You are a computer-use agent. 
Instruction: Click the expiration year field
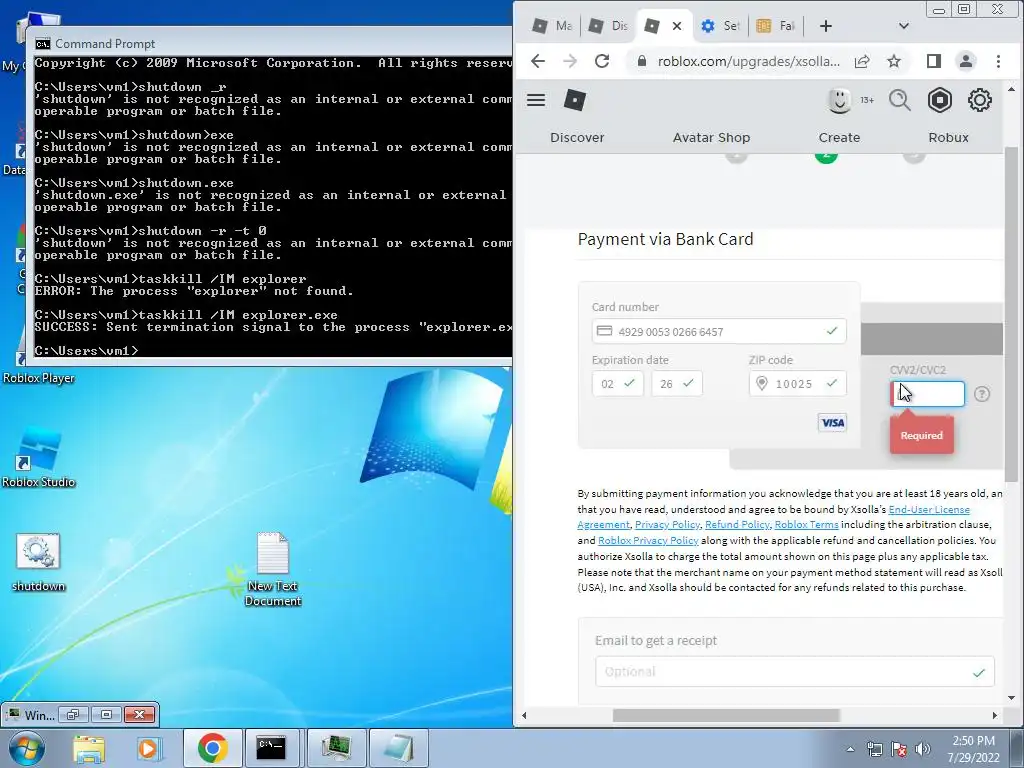[677, 383]
